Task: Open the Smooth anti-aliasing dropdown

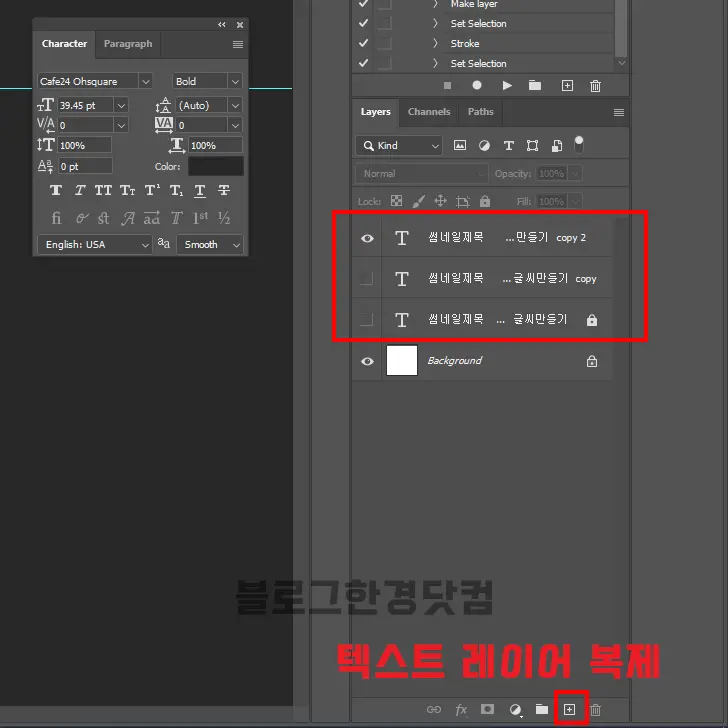Action: 209,244
